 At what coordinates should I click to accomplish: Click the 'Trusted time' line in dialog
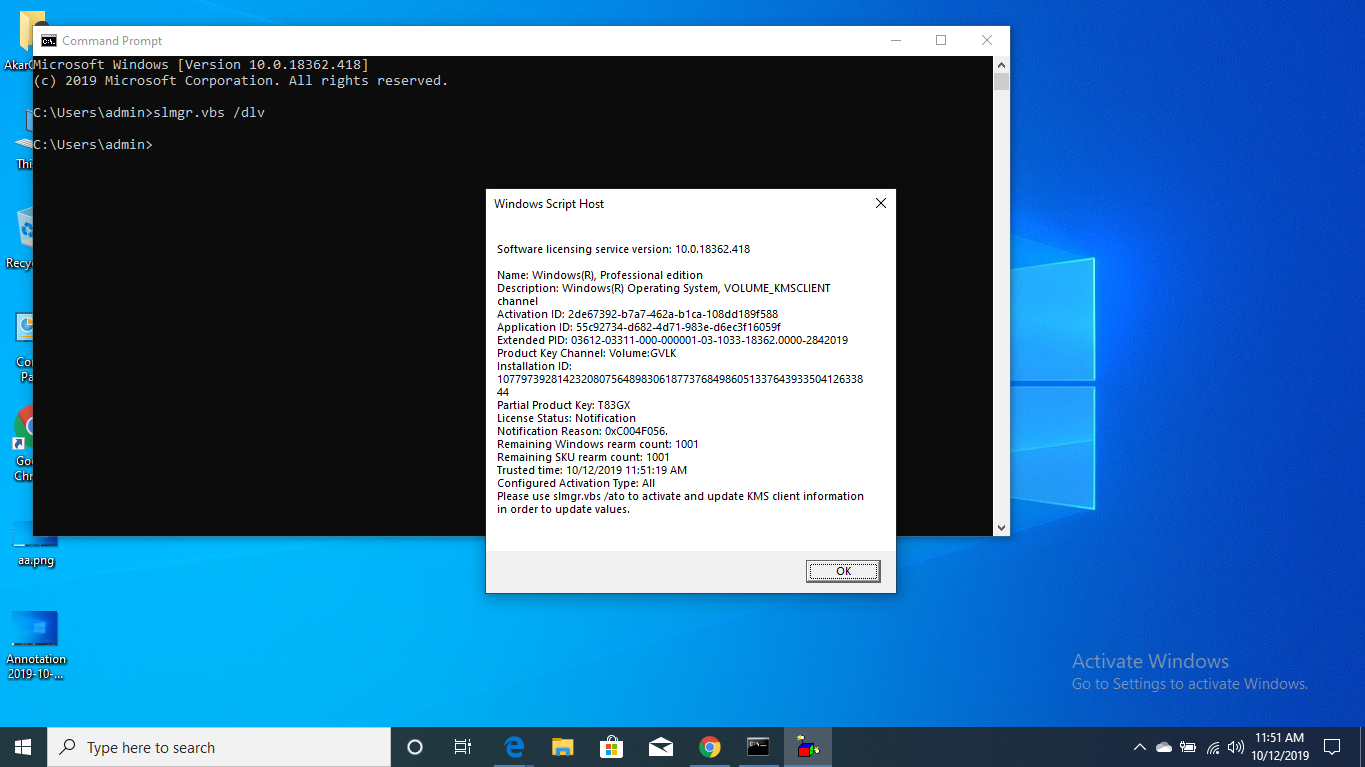click(x=592, y=470)
